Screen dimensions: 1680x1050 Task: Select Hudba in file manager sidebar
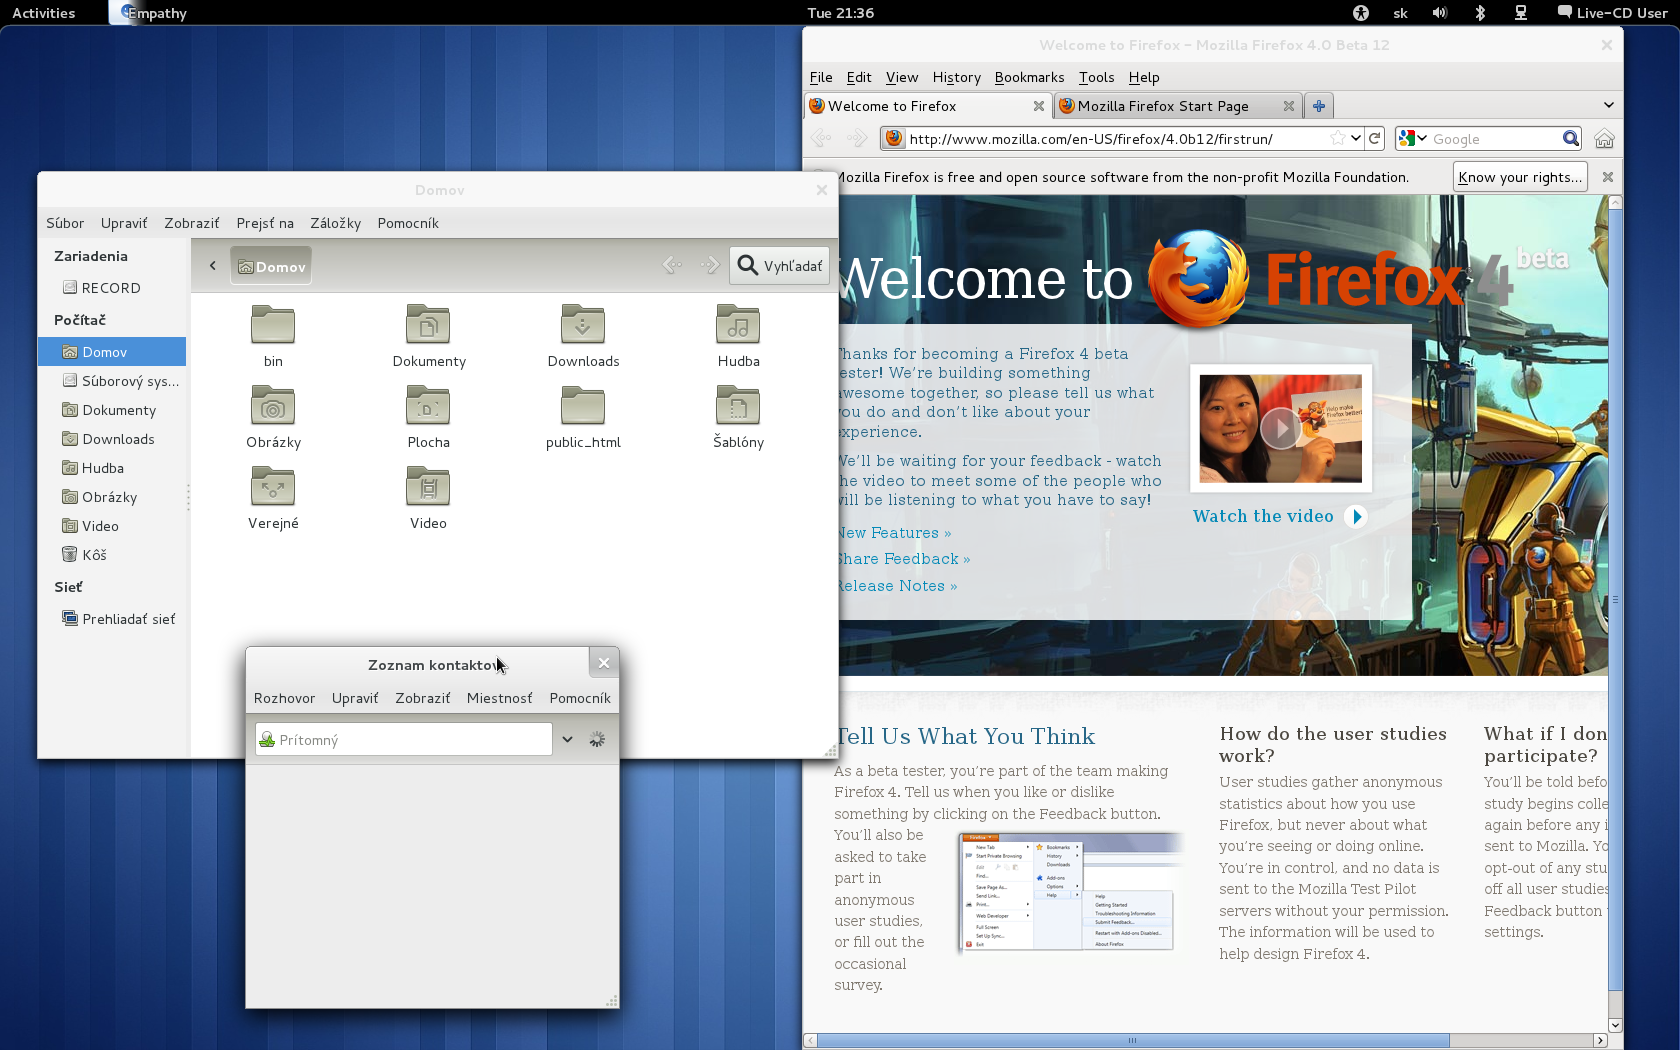112,468
